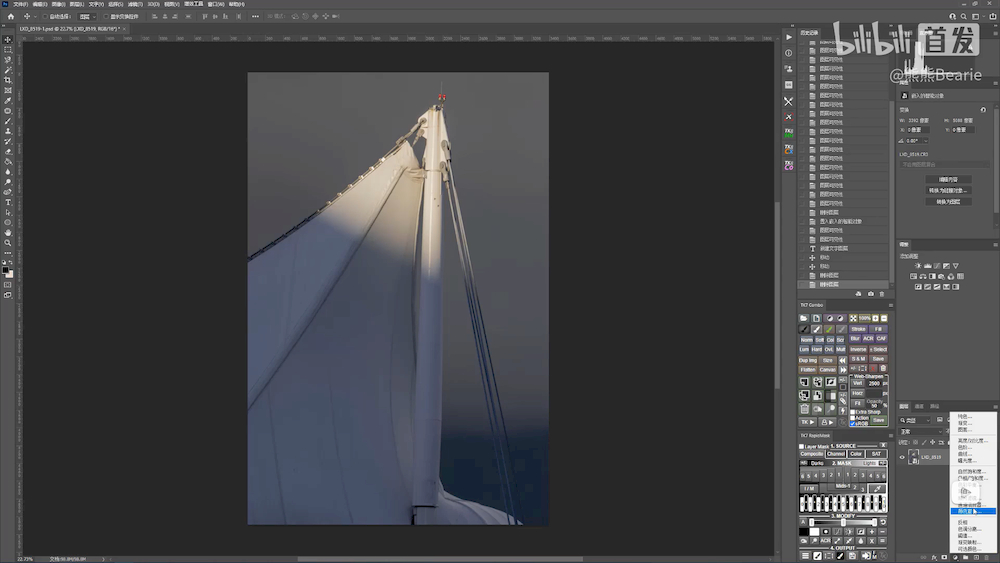The height and width of the screenshot is (563, 1000).
Task: Choose 曲线 (Curves) from the adjustment popup menu
Action: tap(964, 453)
